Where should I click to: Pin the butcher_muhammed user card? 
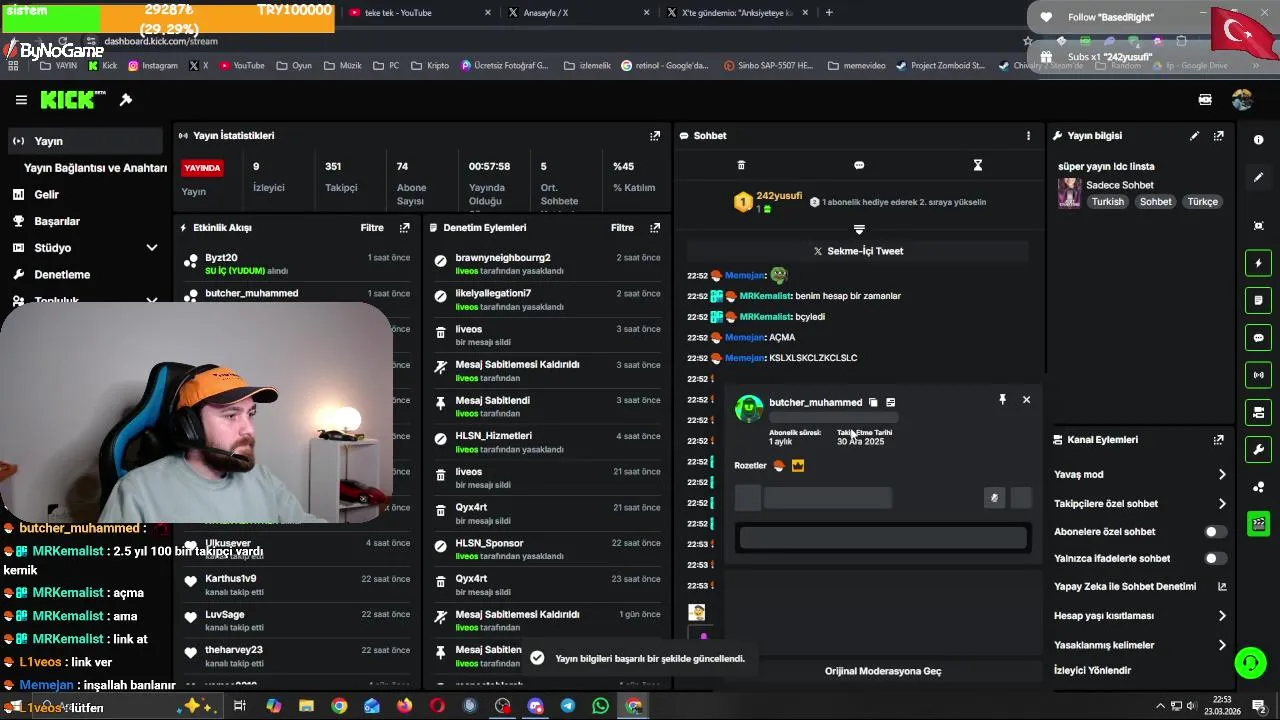point(1002,400)
